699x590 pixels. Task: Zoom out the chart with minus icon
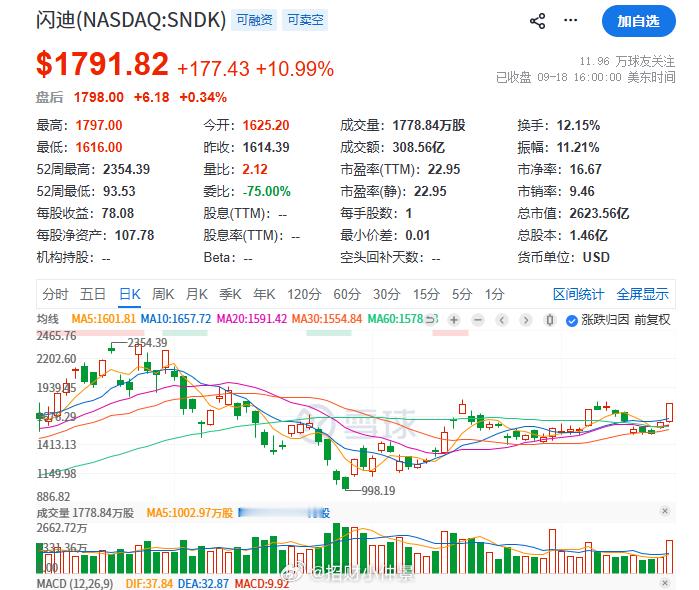(478, 320)
